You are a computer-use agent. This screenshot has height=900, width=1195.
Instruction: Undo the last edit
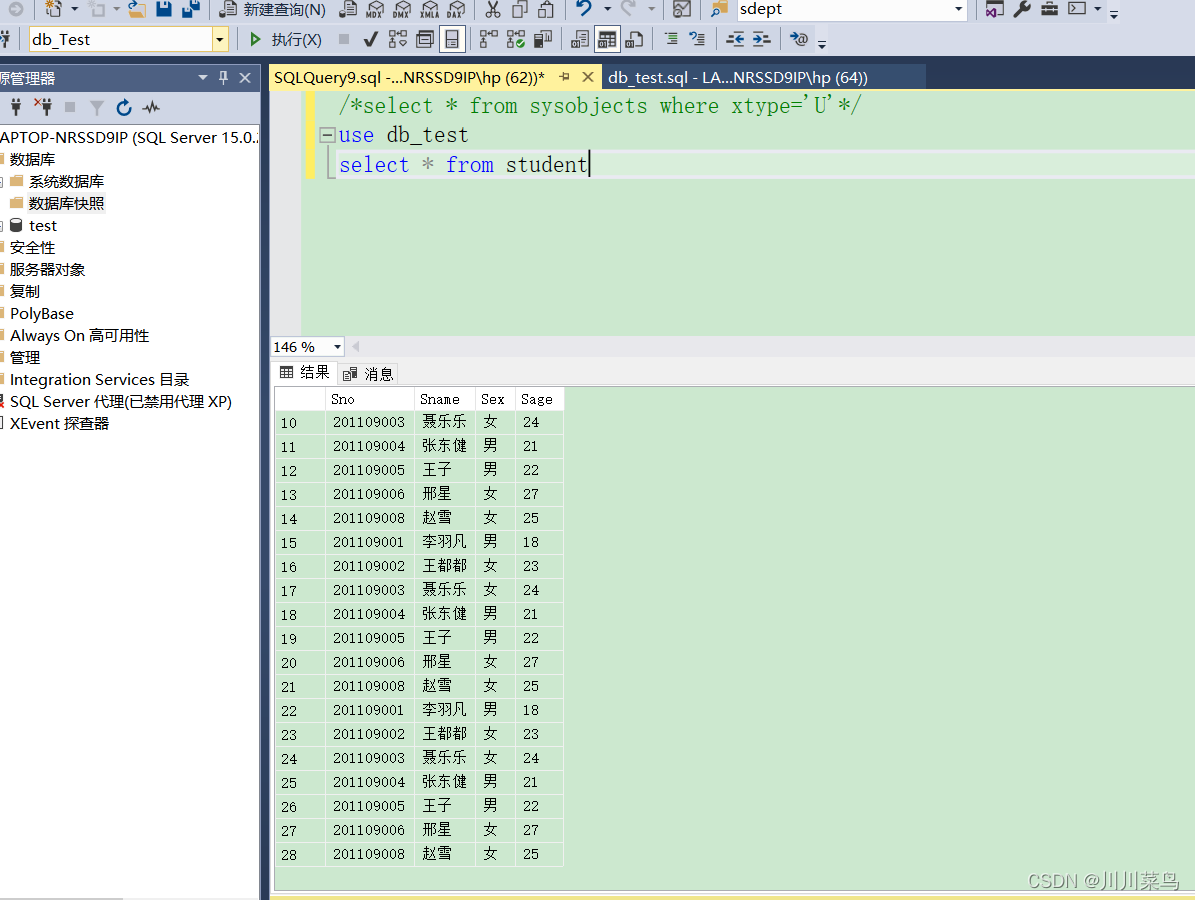pyautogui.click(x=584, y=9)
